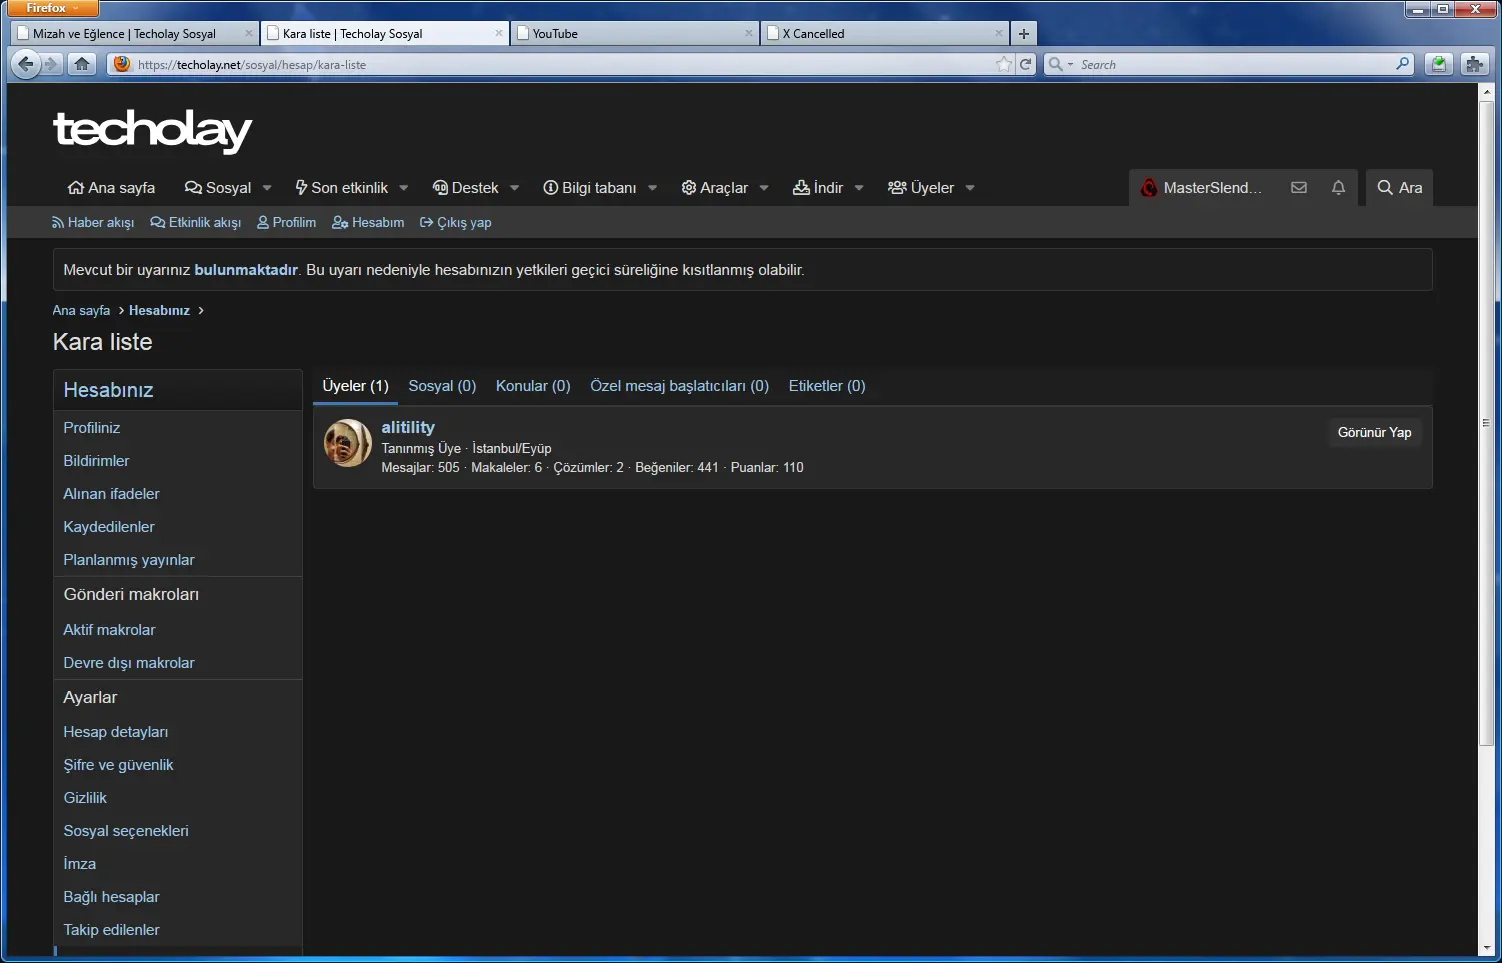Expand the Üyeler dropdown arrow
This screenshot has height=963, width=1502.
click(x=970, y=188)
